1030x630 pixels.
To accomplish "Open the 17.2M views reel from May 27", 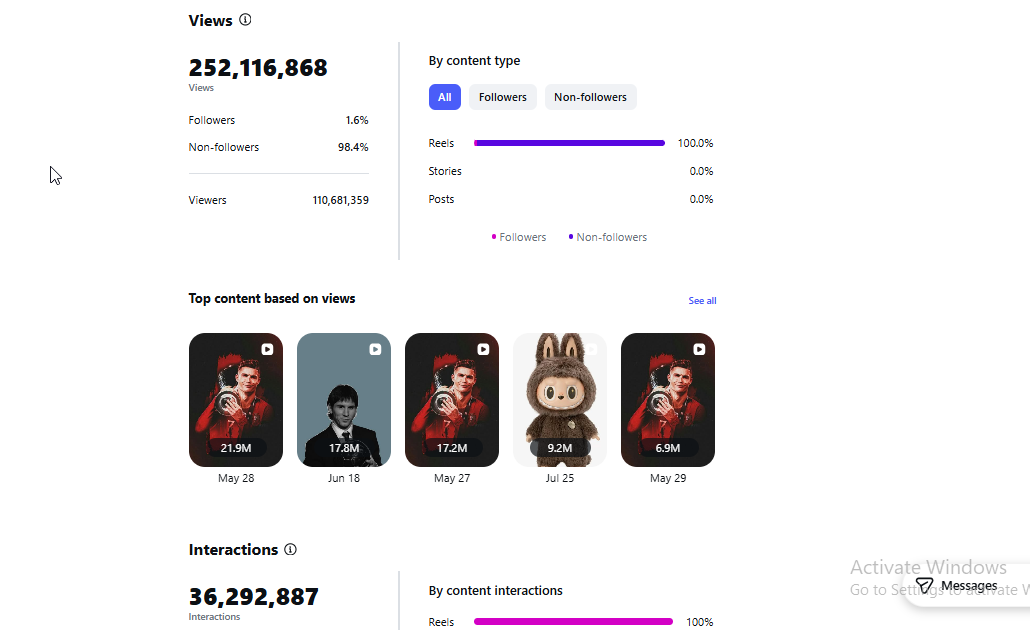I will pyautogui.click(x=452, y=400).
